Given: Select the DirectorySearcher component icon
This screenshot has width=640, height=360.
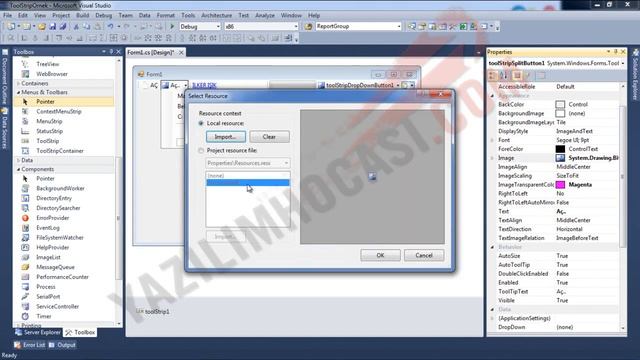Looking at the screenshot, I should (25, 208).
